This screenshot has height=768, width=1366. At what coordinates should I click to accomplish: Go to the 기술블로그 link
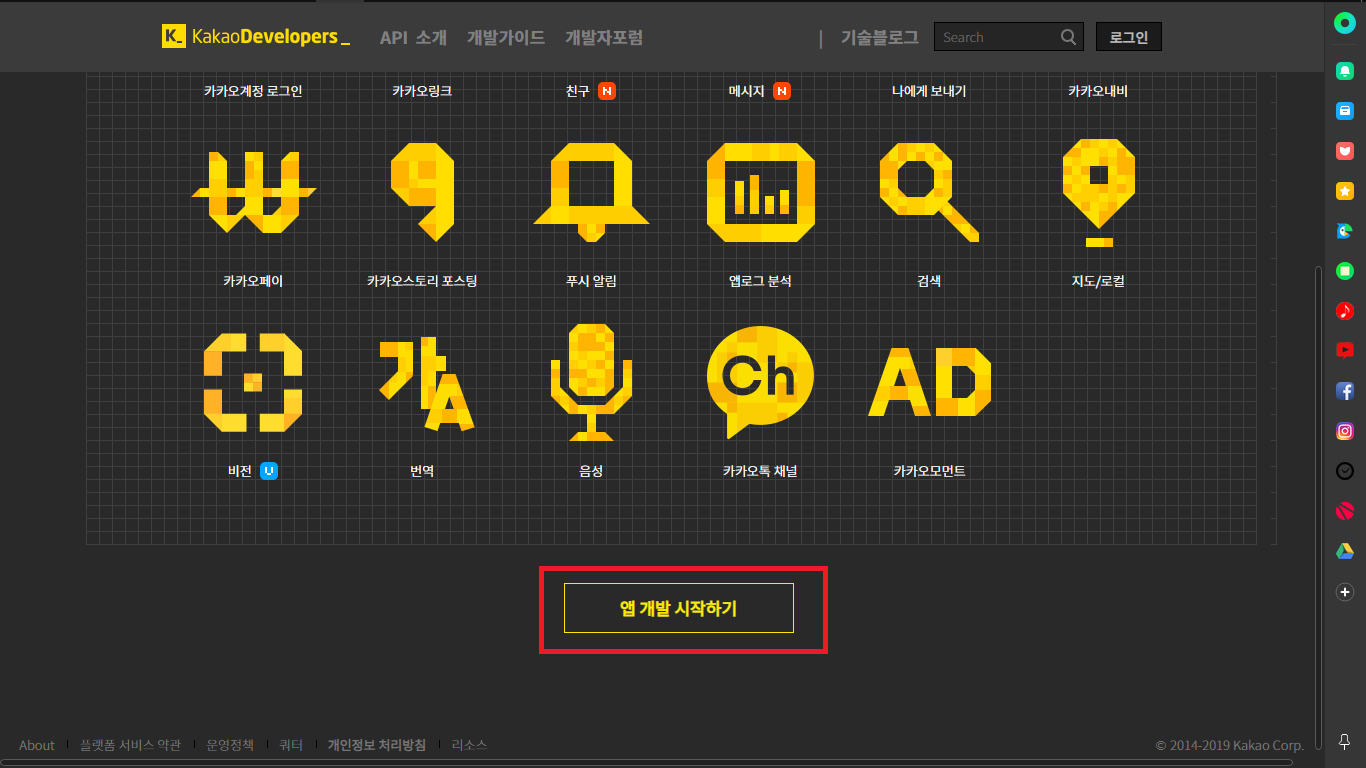(880, 37)
